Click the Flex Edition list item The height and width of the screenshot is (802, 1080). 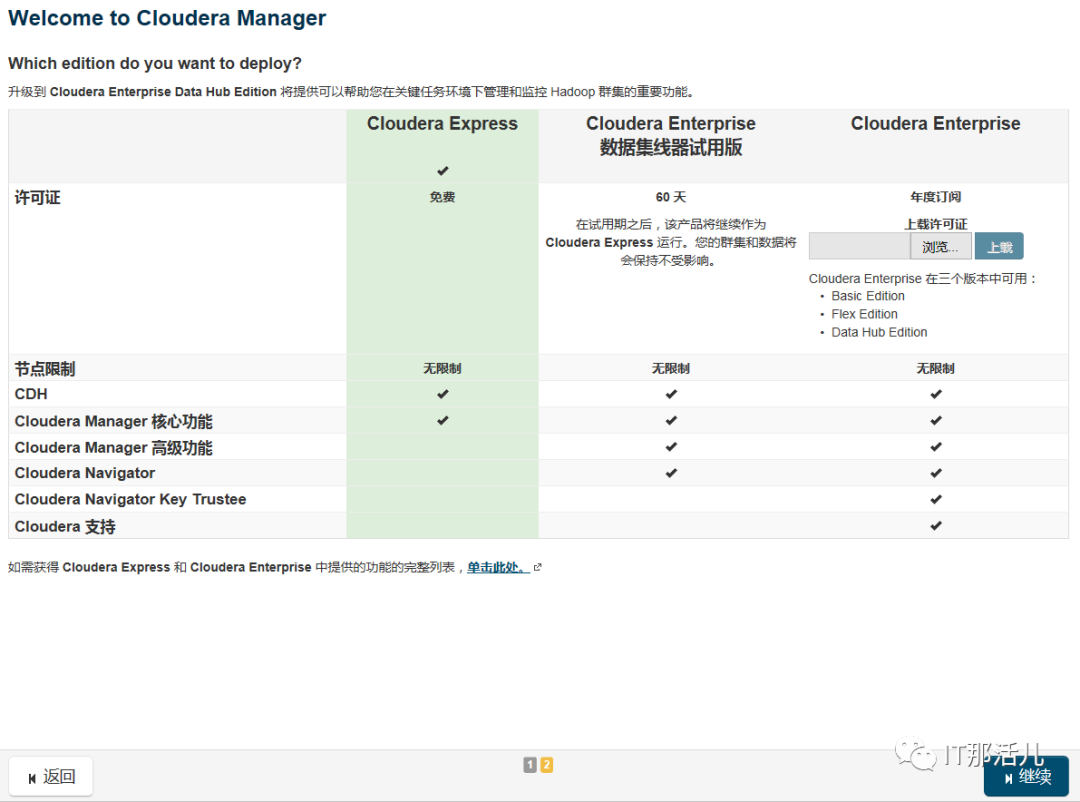pos(864,314)
